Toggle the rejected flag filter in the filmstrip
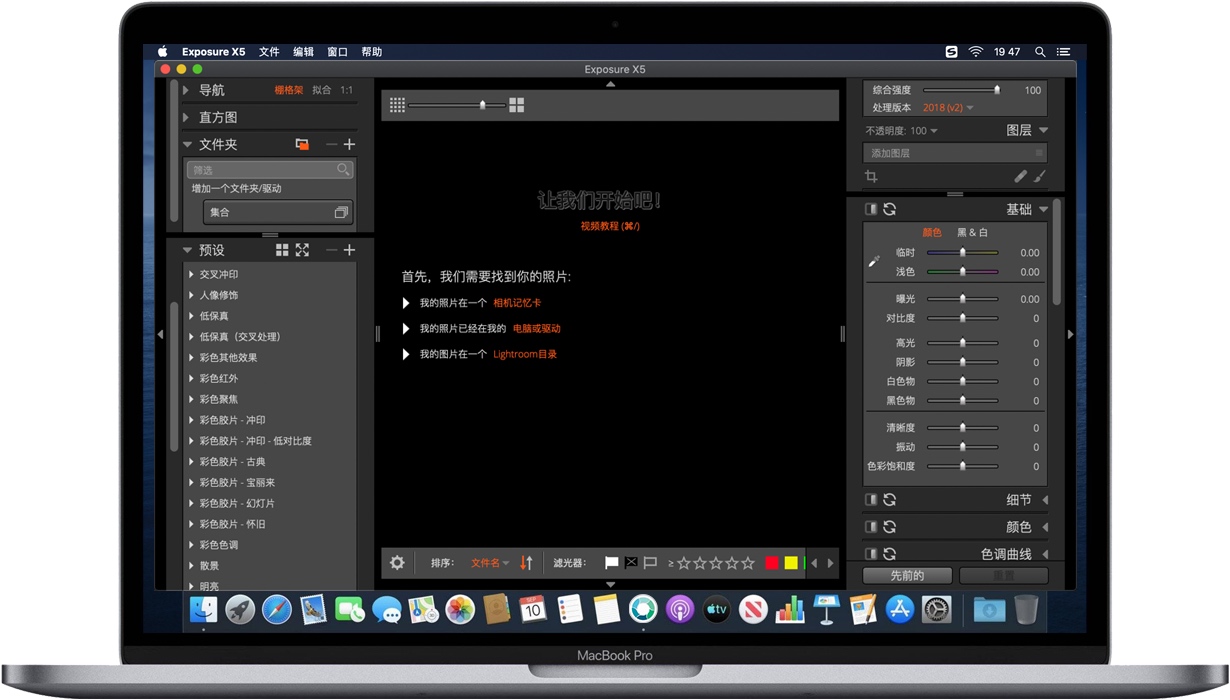 [631, 562]
